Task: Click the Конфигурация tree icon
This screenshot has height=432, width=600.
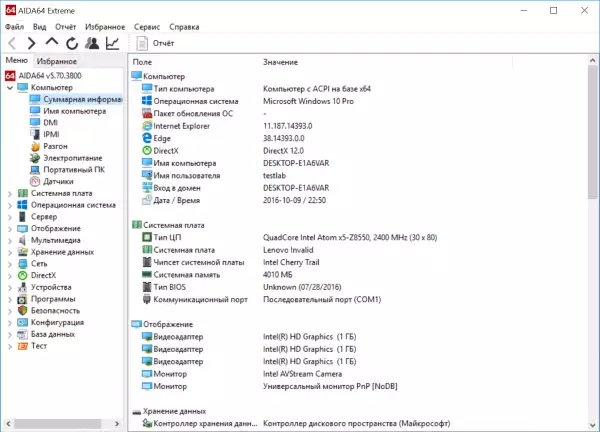Action: point(23,323)
